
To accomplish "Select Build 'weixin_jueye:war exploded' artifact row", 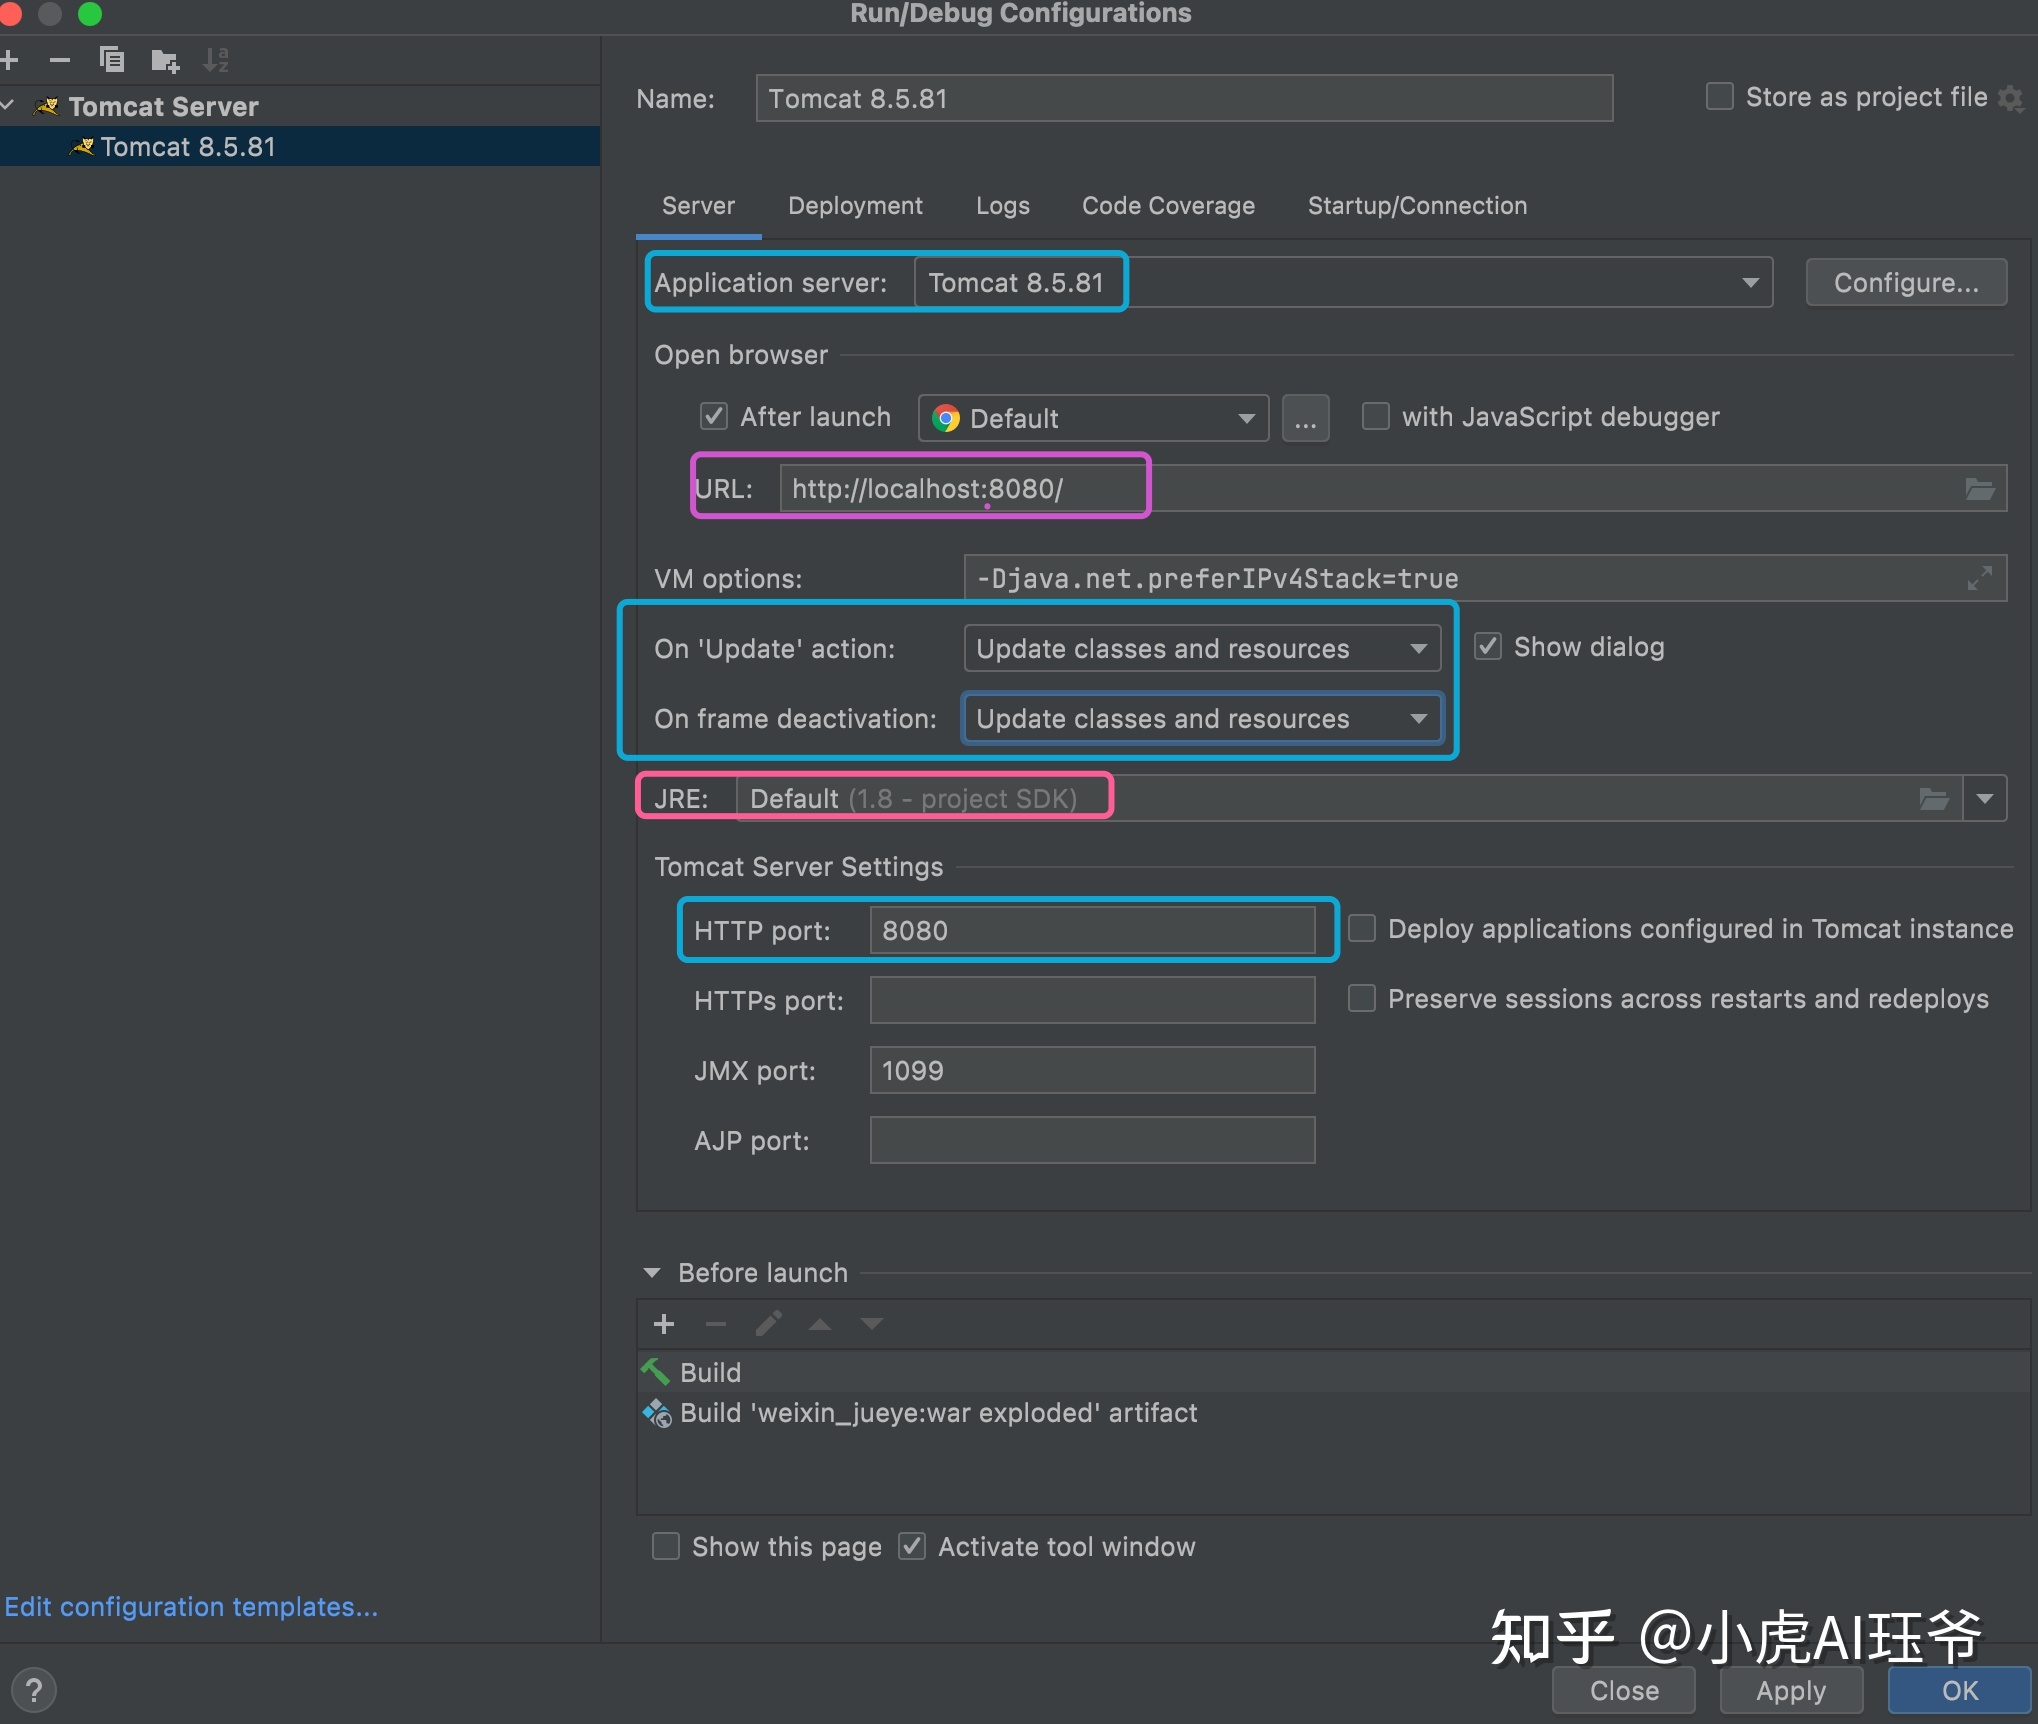I will coord(1334,1412).
